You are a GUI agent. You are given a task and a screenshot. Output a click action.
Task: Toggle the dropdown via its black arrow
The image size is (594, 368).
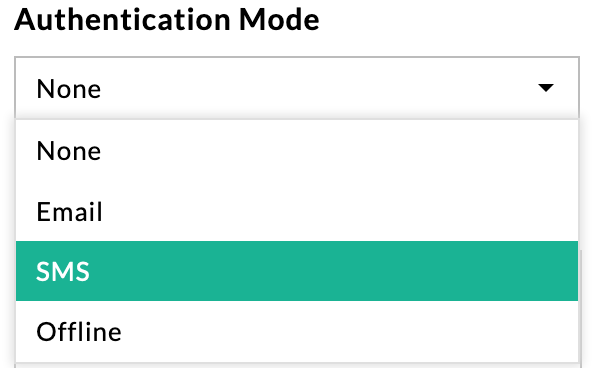pyautogui.click(x=546, y=88)
